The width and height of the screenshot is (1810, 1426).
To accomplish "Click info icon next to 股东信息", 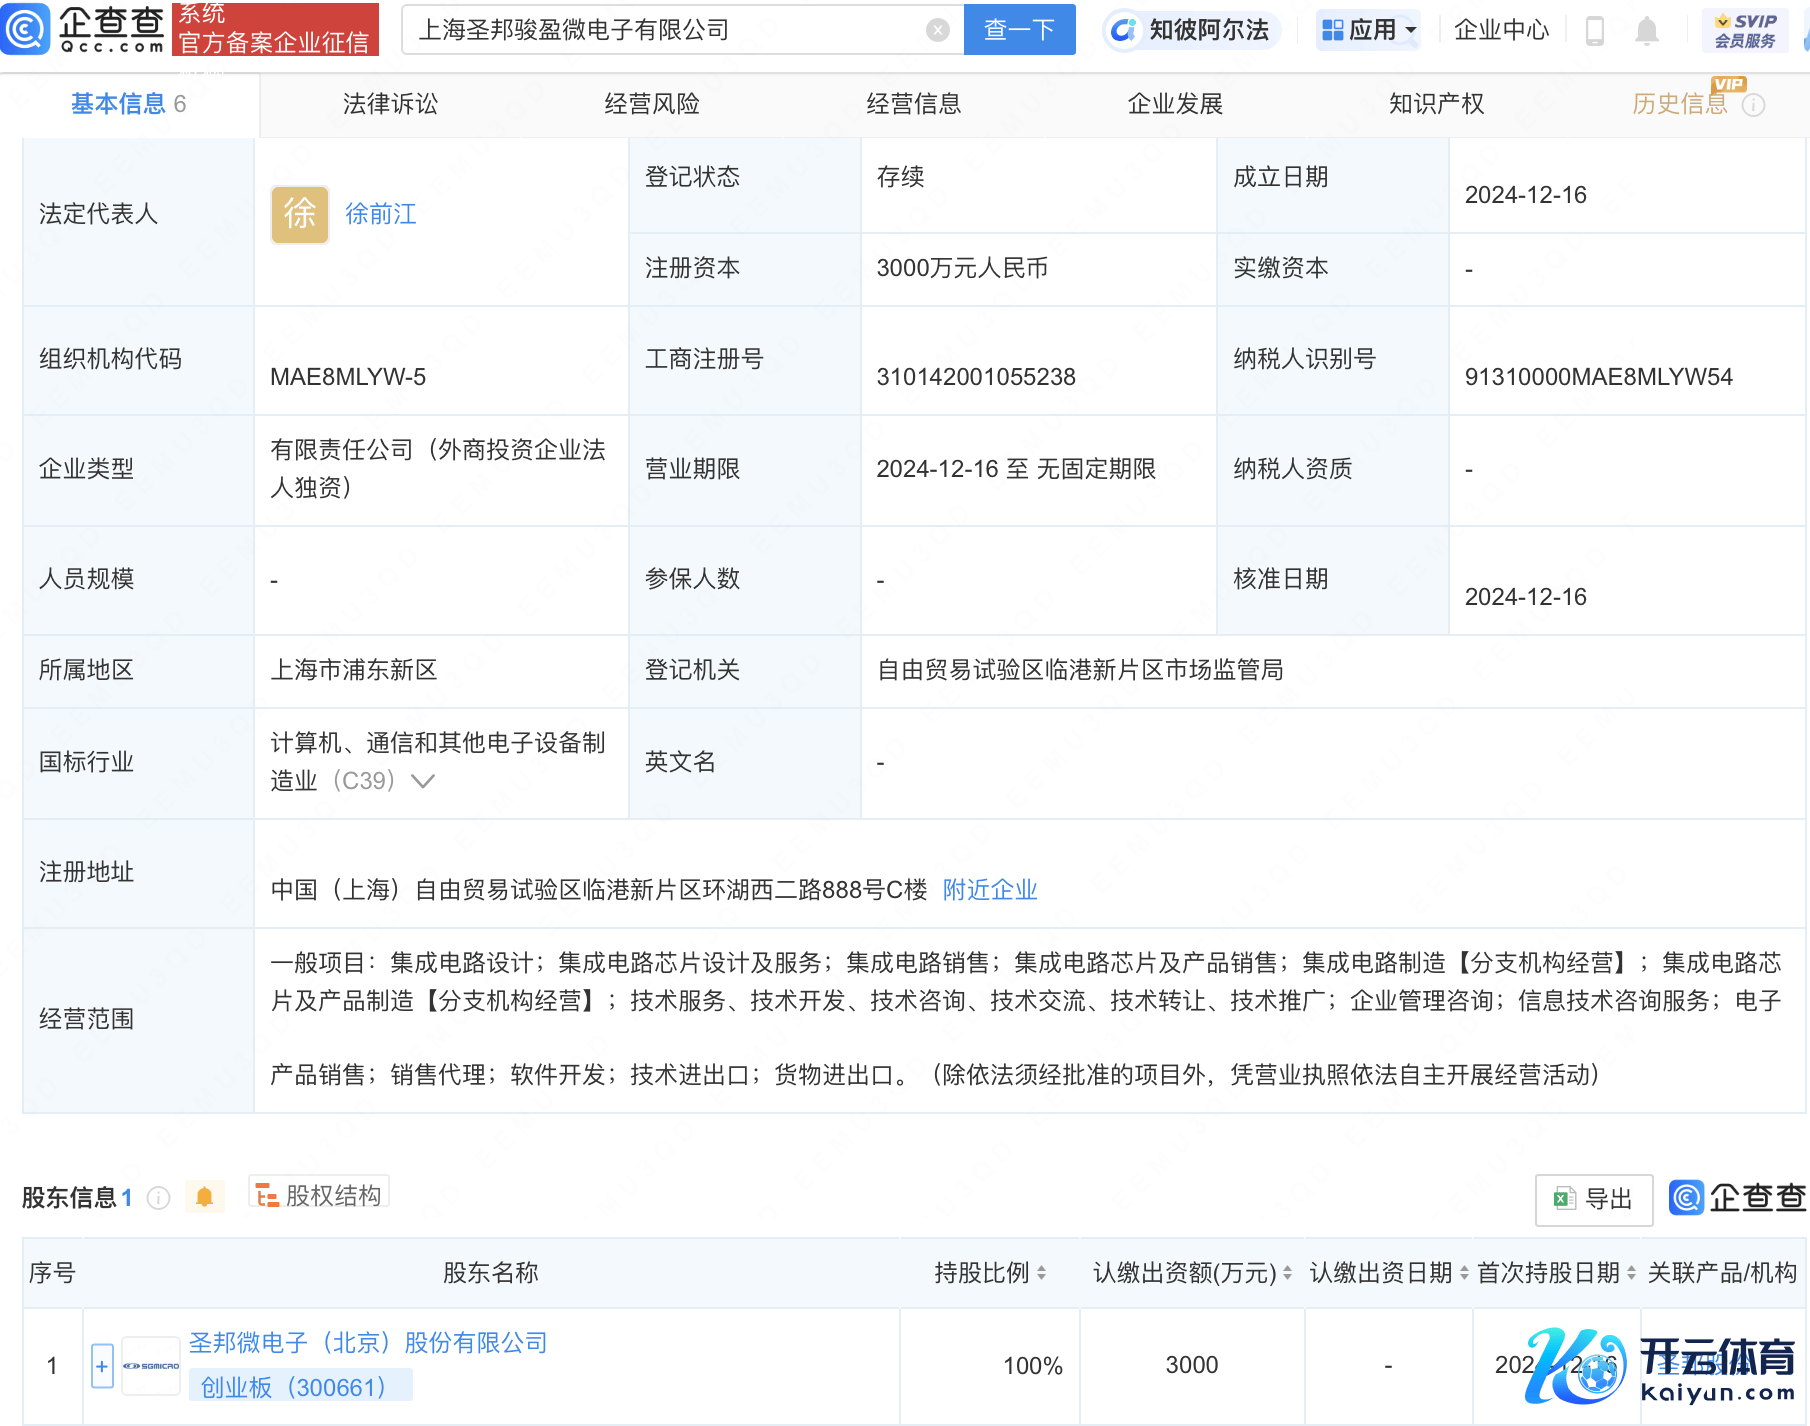I will (x=158, y=1198).
